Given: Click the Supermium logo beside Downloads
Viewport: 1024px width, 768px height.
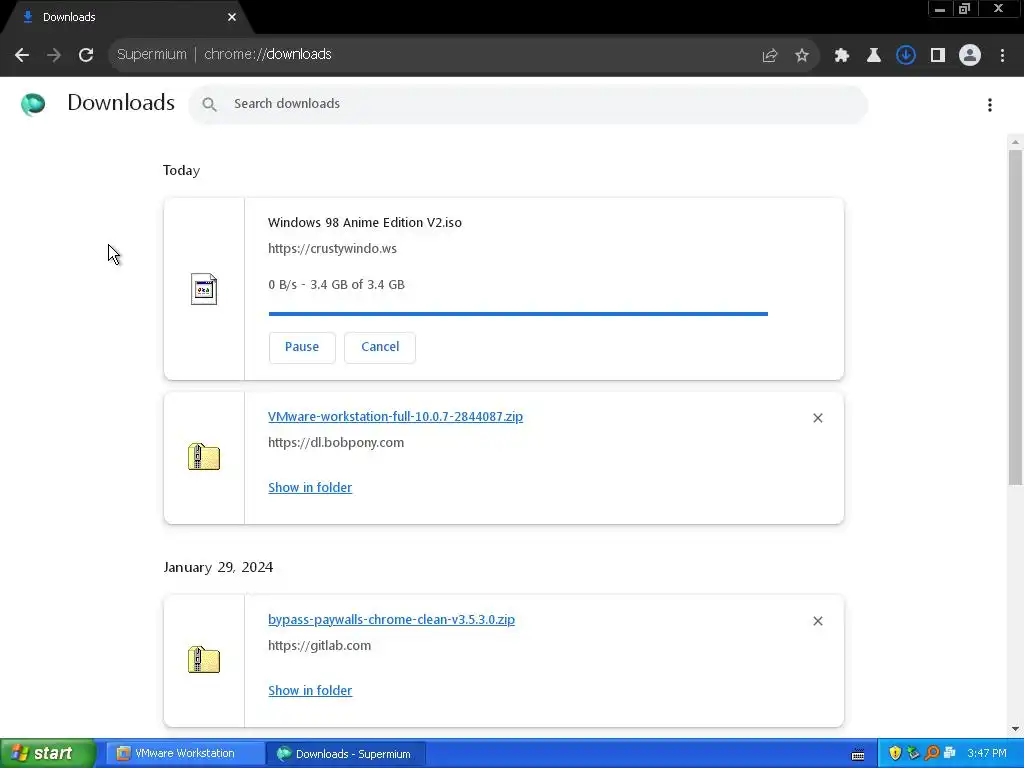Looking at the screenshot, I should (33, 104).
